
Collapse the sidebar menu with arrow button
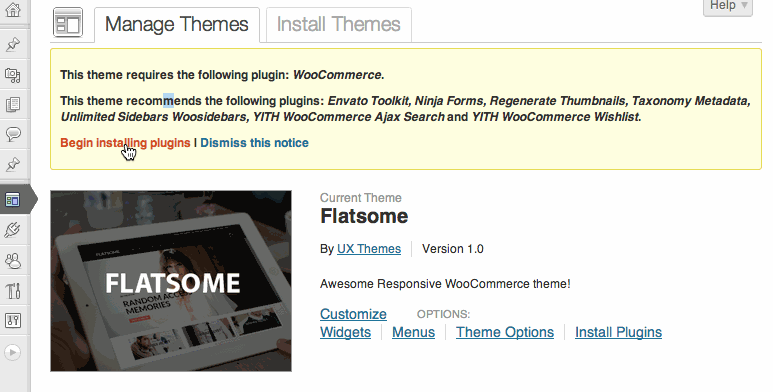pyautogui.click(x=13, y=352)
